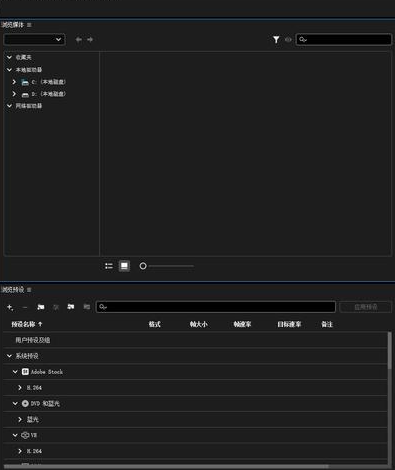Sort by the 预设名称 column header
Viewport: 395px width, 470px height.
(23, 324)
